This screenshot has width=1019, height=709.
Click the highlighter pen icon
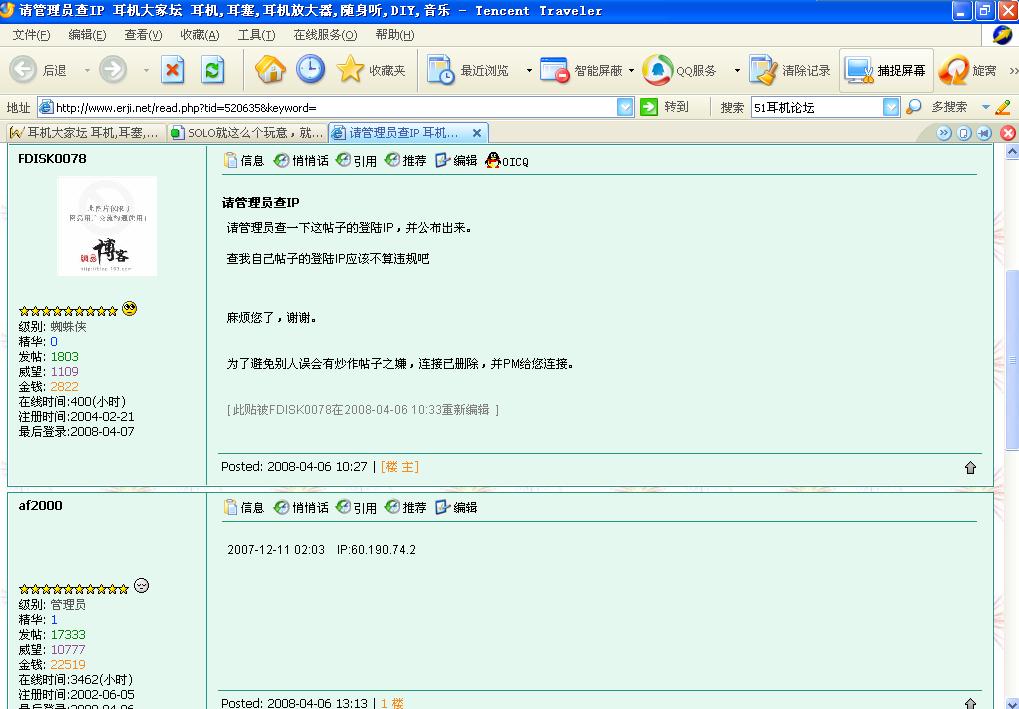pos(1003,107)
